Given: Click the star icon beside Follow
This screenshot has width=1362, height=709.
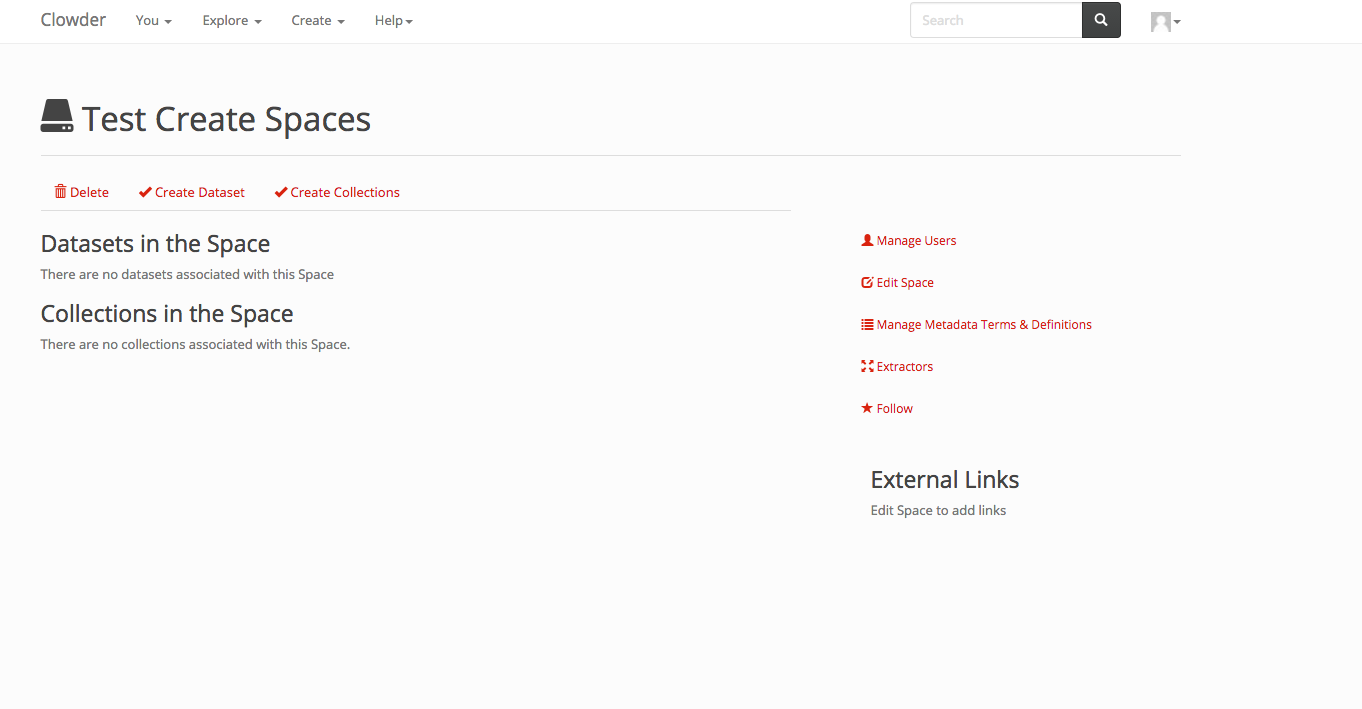Looking at the screenshot, I should pyautogui.click(x=867, y=408).
